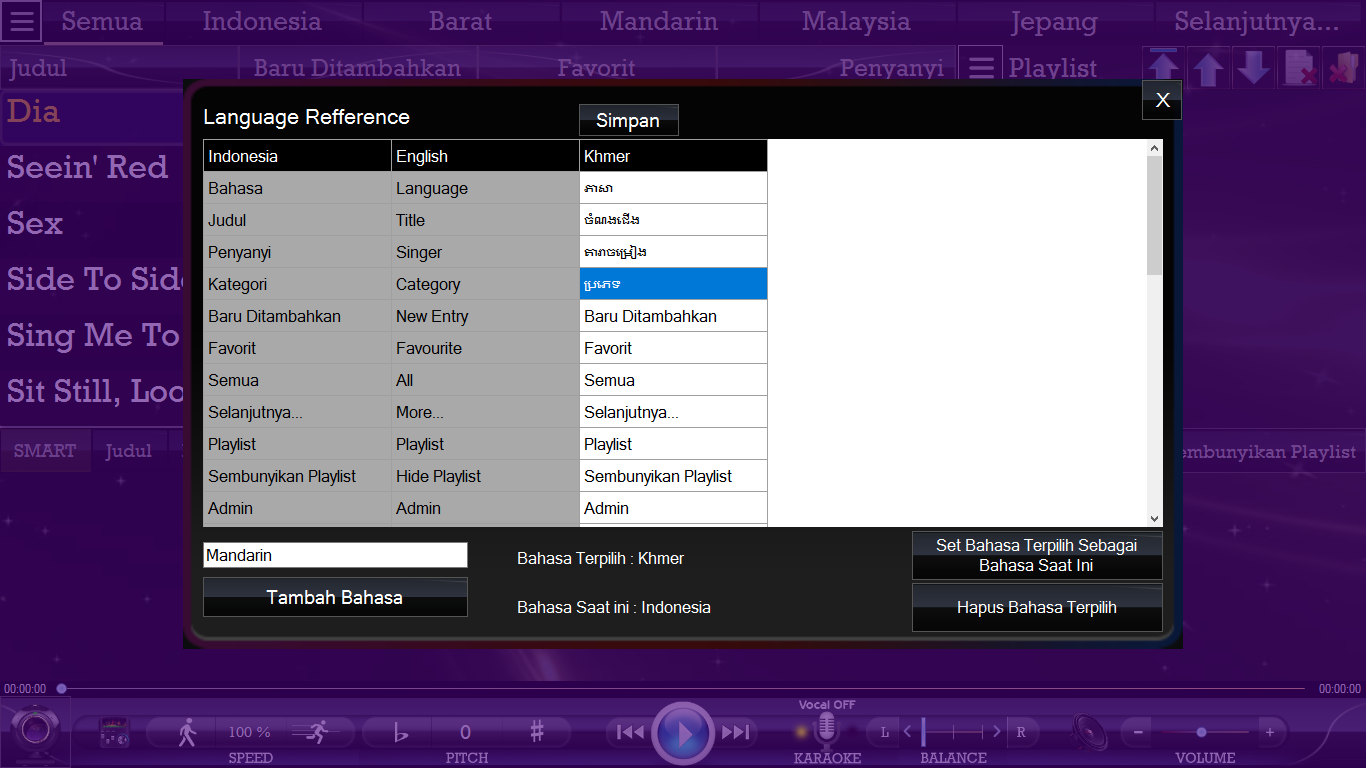Adjust the volume slider handle
Image resolution: width=1366 pixels, height=768 pixels.
point(1201,733)
